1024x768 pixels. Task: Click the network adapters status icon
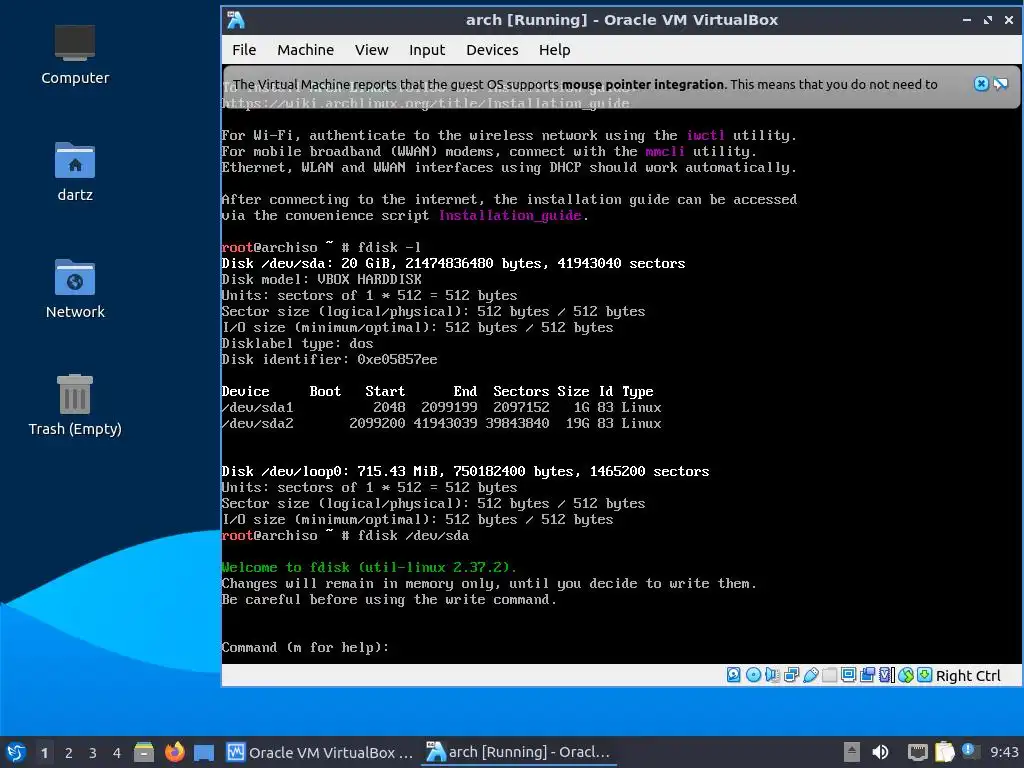point(792,675)
